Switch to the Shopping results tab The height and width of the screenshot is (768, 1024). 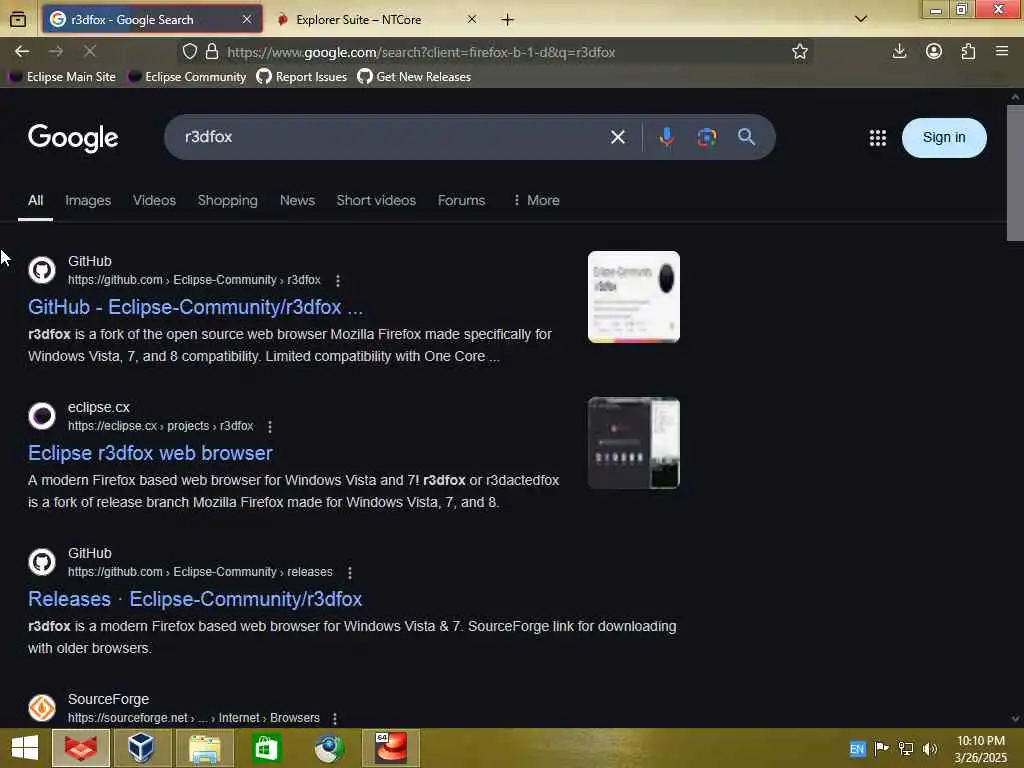tap(227, 200)
